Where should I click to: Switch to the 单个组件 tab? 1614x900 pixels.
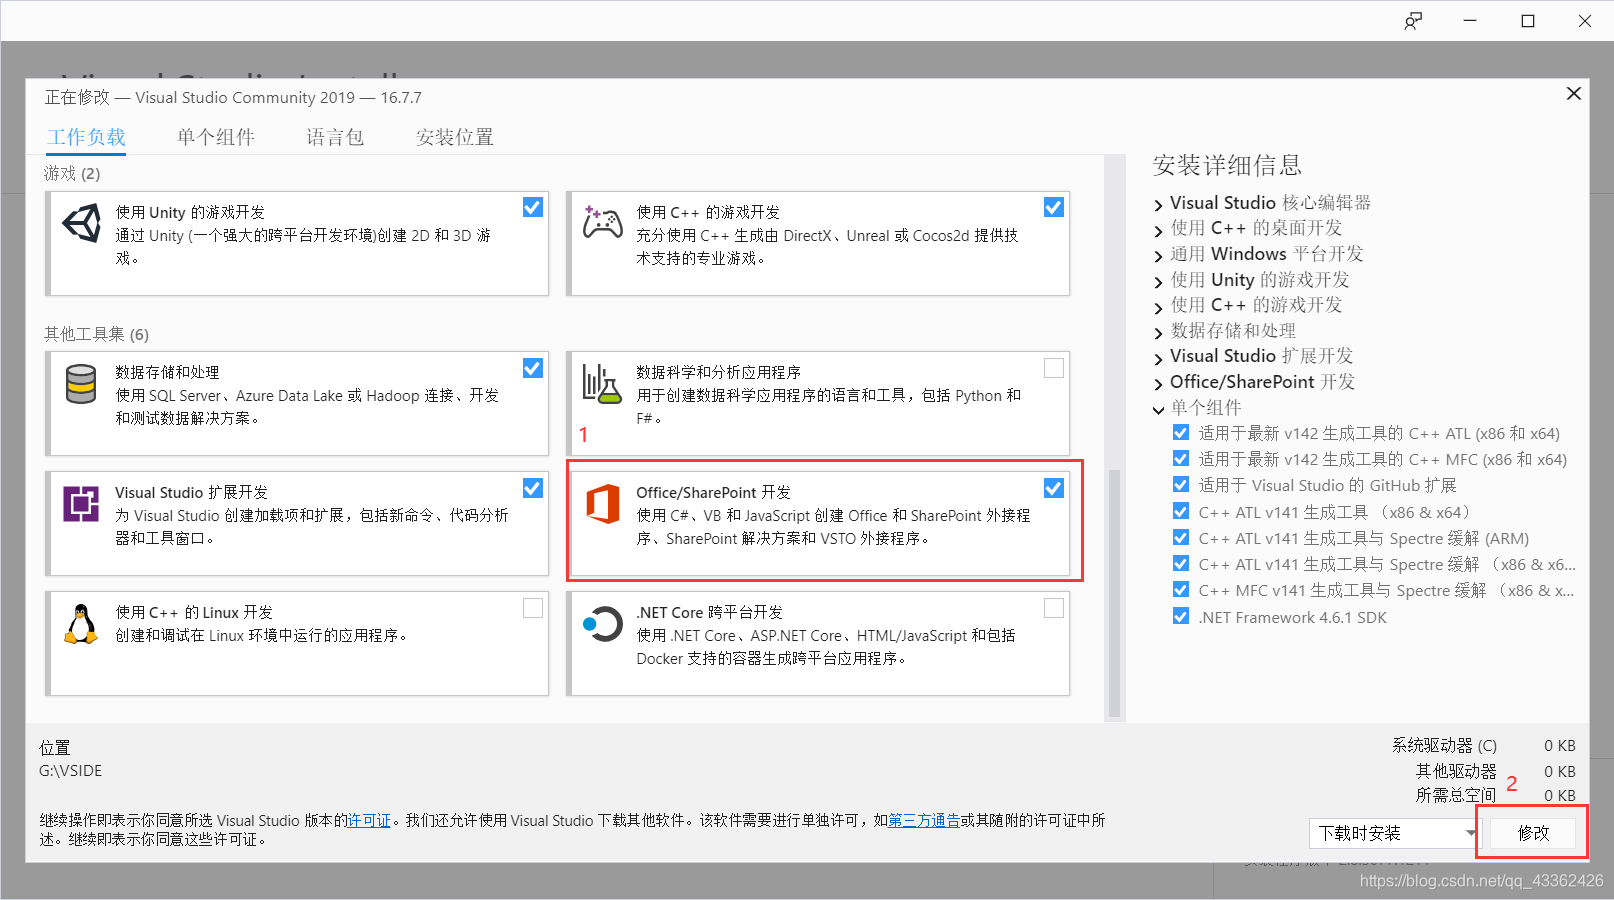coord(216,137)
